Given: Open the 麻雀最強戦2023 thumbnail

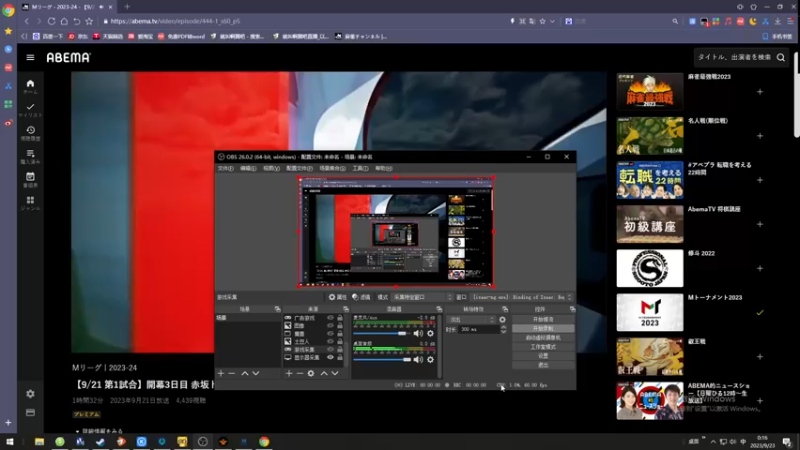Looking at the screenshot, I should pos(649,92).
